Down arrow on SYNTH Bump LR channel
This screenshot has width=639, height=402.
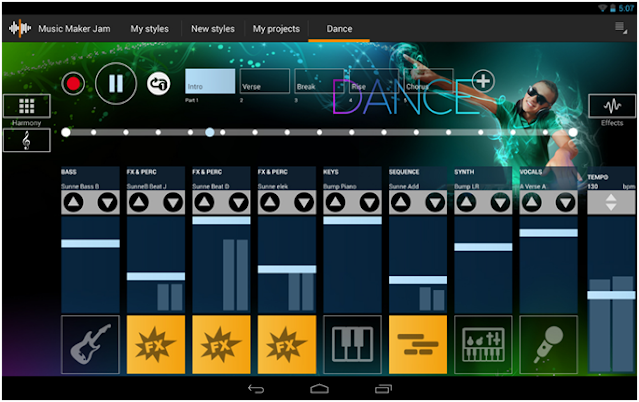click(501, 202)
